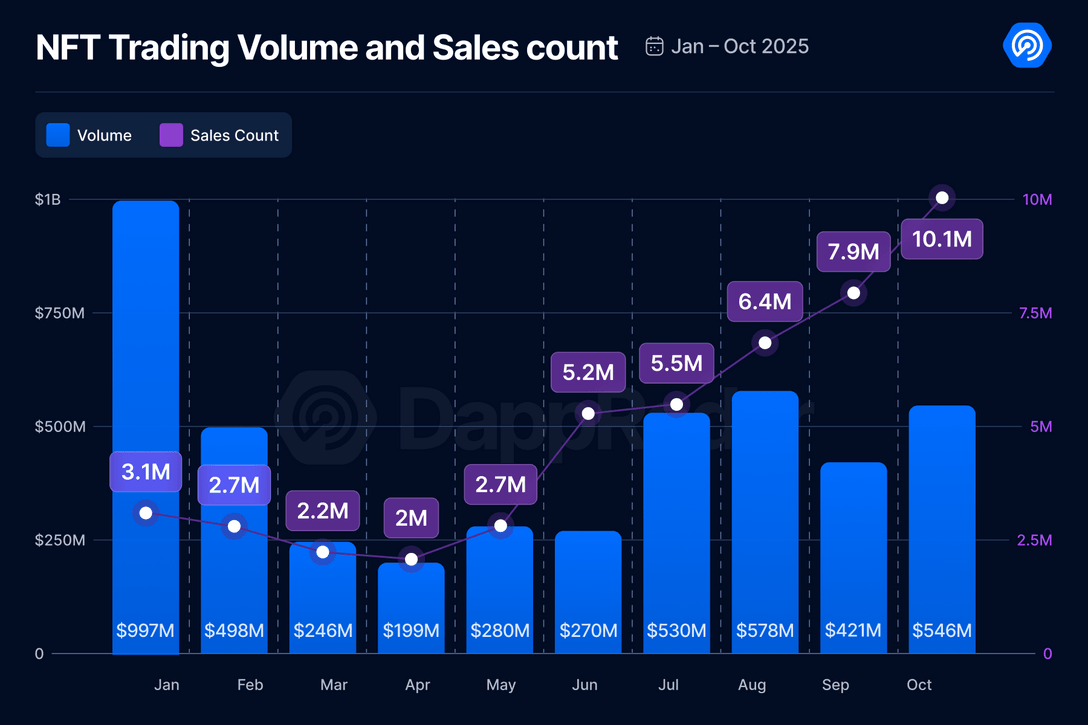The image size is (1088, 725).
Task: Click the calendar icon beside date range
Action: click(x=655, y=46)
